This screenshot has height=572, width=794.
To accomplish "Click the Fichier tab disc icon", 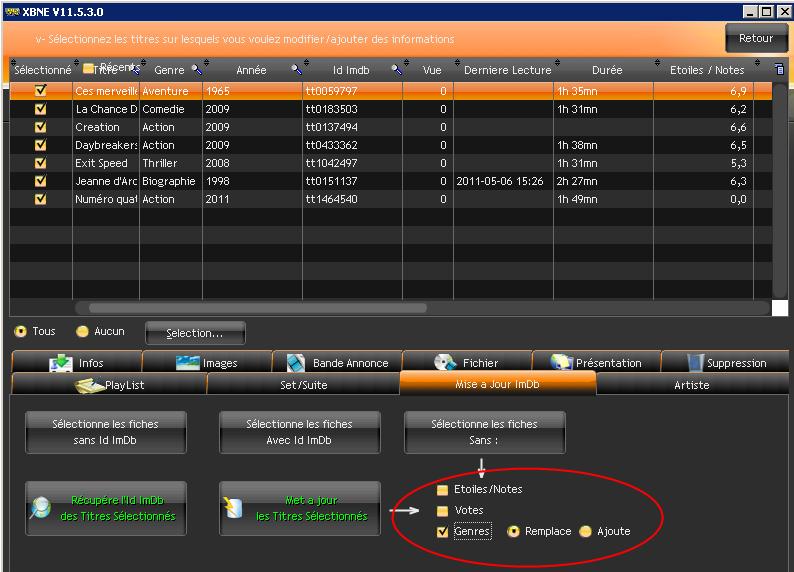I will click(x=445, y=362).
